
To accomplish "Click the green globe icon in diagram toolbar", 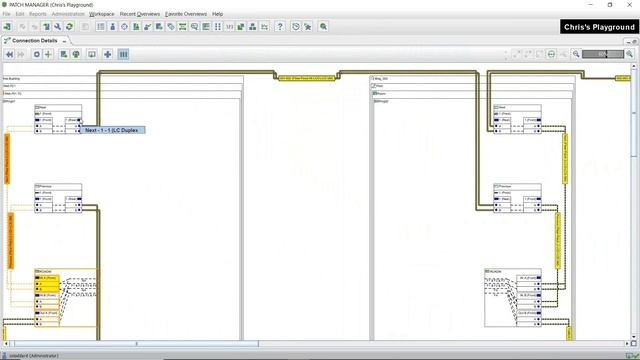I will click(76, 54).
